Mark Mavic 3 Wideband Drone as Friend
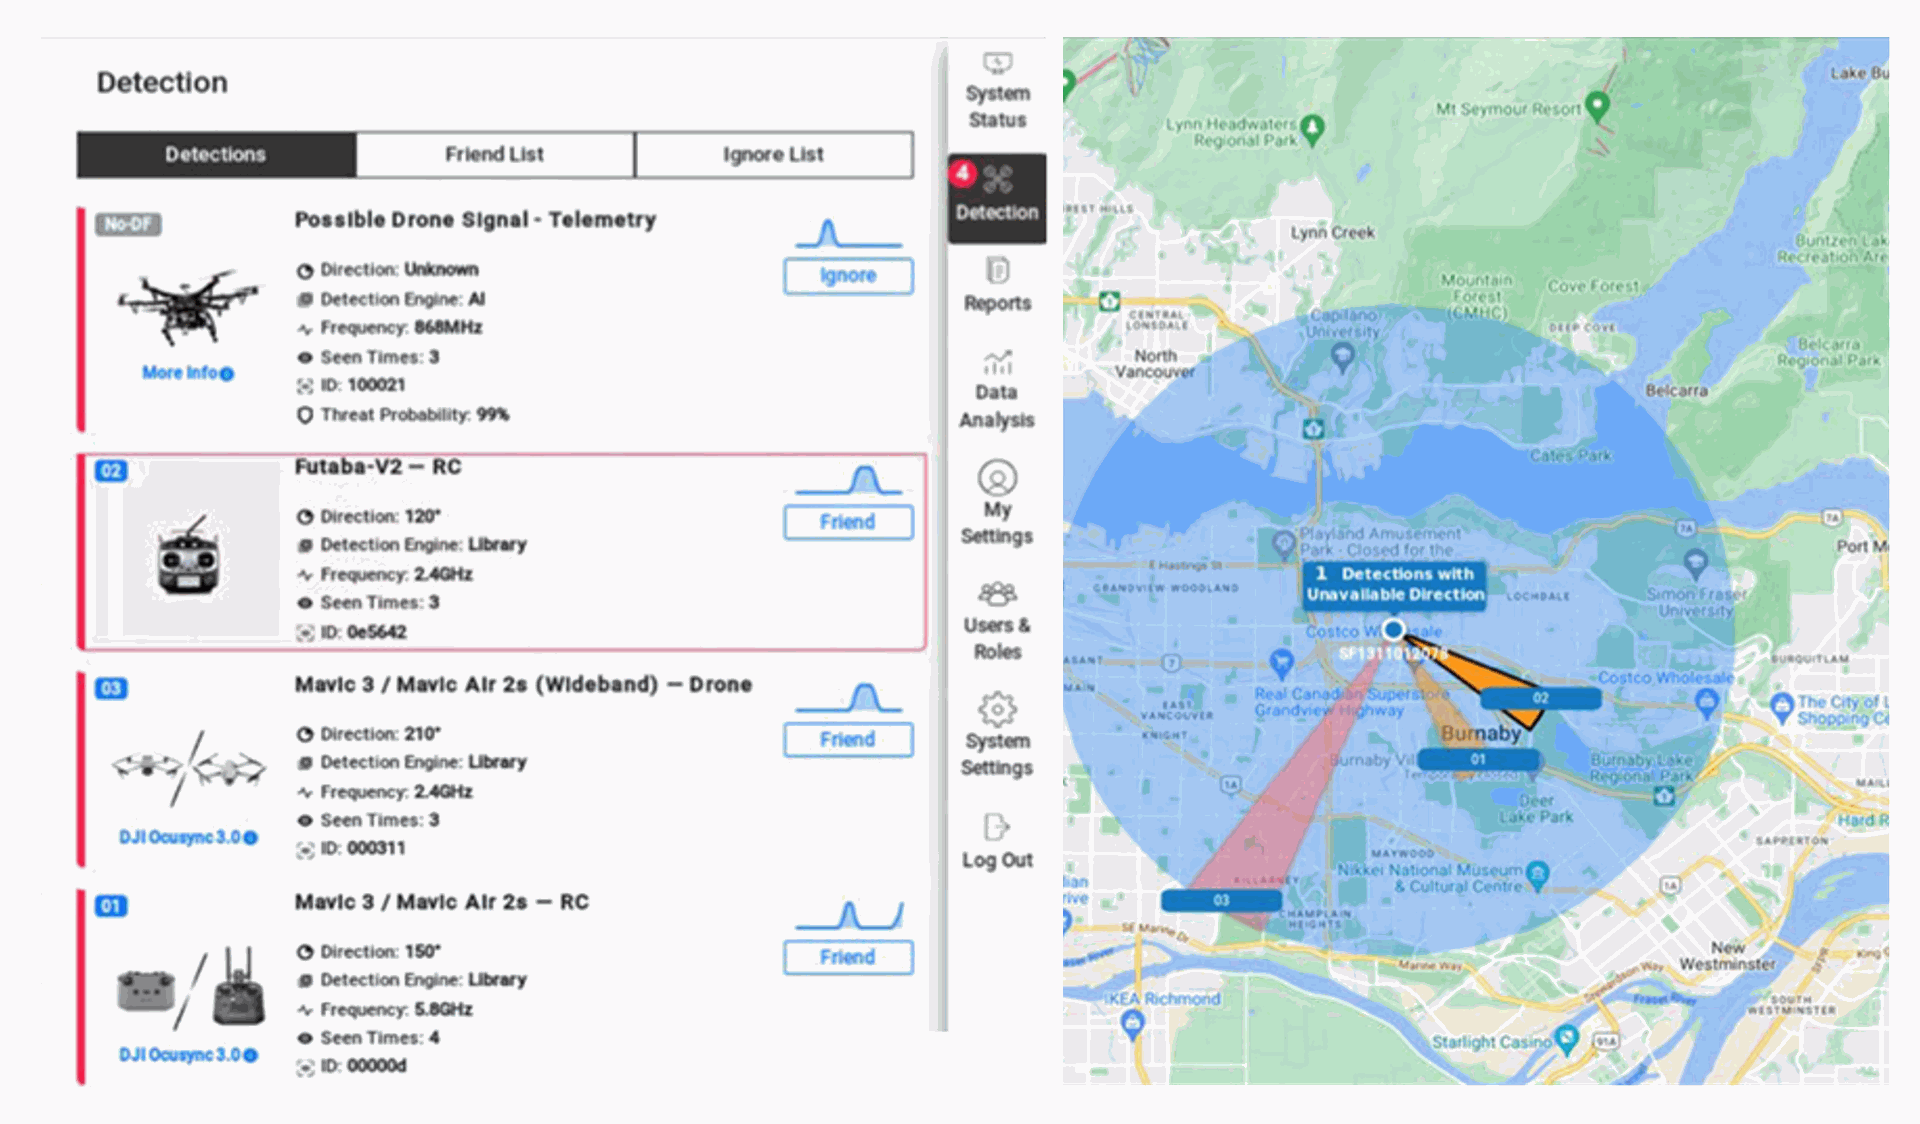The width and height of the screenshot is (1920, 1124). pyautogui.click(x=848, y=740)
